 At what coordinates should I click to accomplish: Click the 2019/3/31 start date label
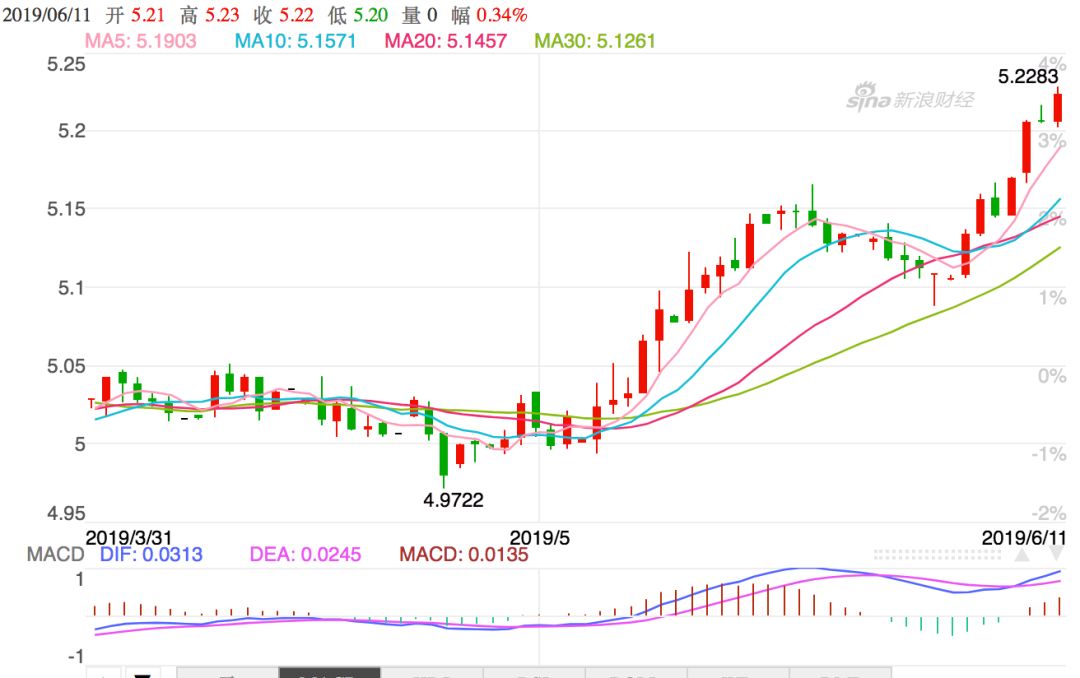click(x=129, y=537)
